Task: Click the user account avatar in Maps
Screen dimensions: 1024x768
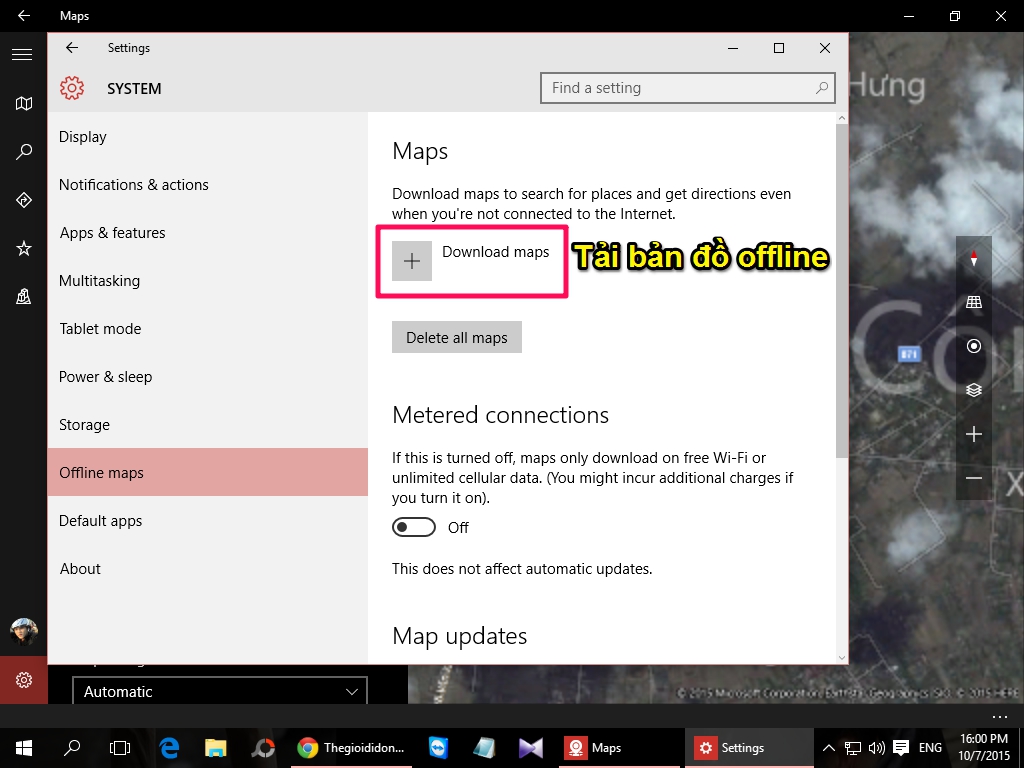Action: [x=24, y=631]
